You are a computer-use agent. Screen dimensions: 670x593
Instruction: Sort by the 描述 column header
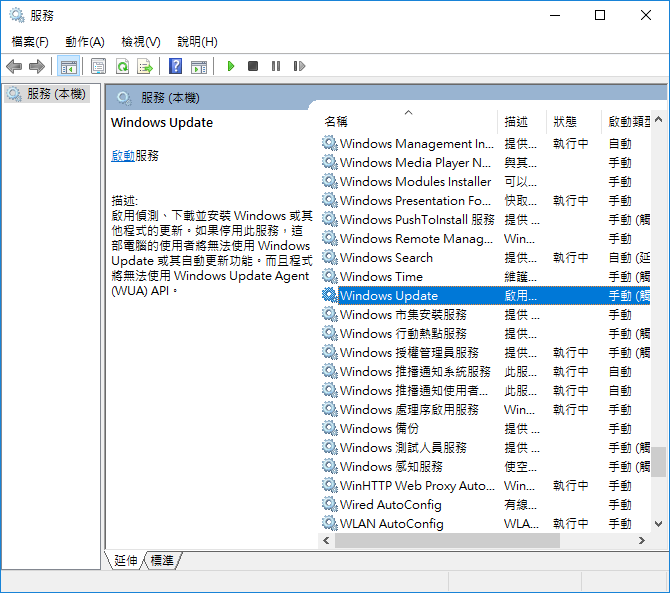click(x=522, y=122)
